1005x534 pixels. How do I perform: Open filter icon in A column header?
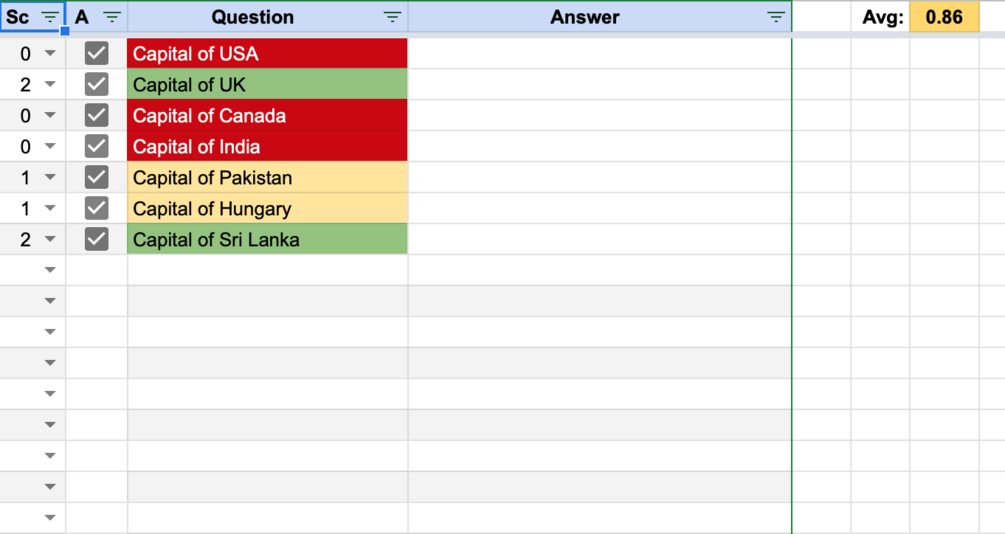click(x=112, y=17)
